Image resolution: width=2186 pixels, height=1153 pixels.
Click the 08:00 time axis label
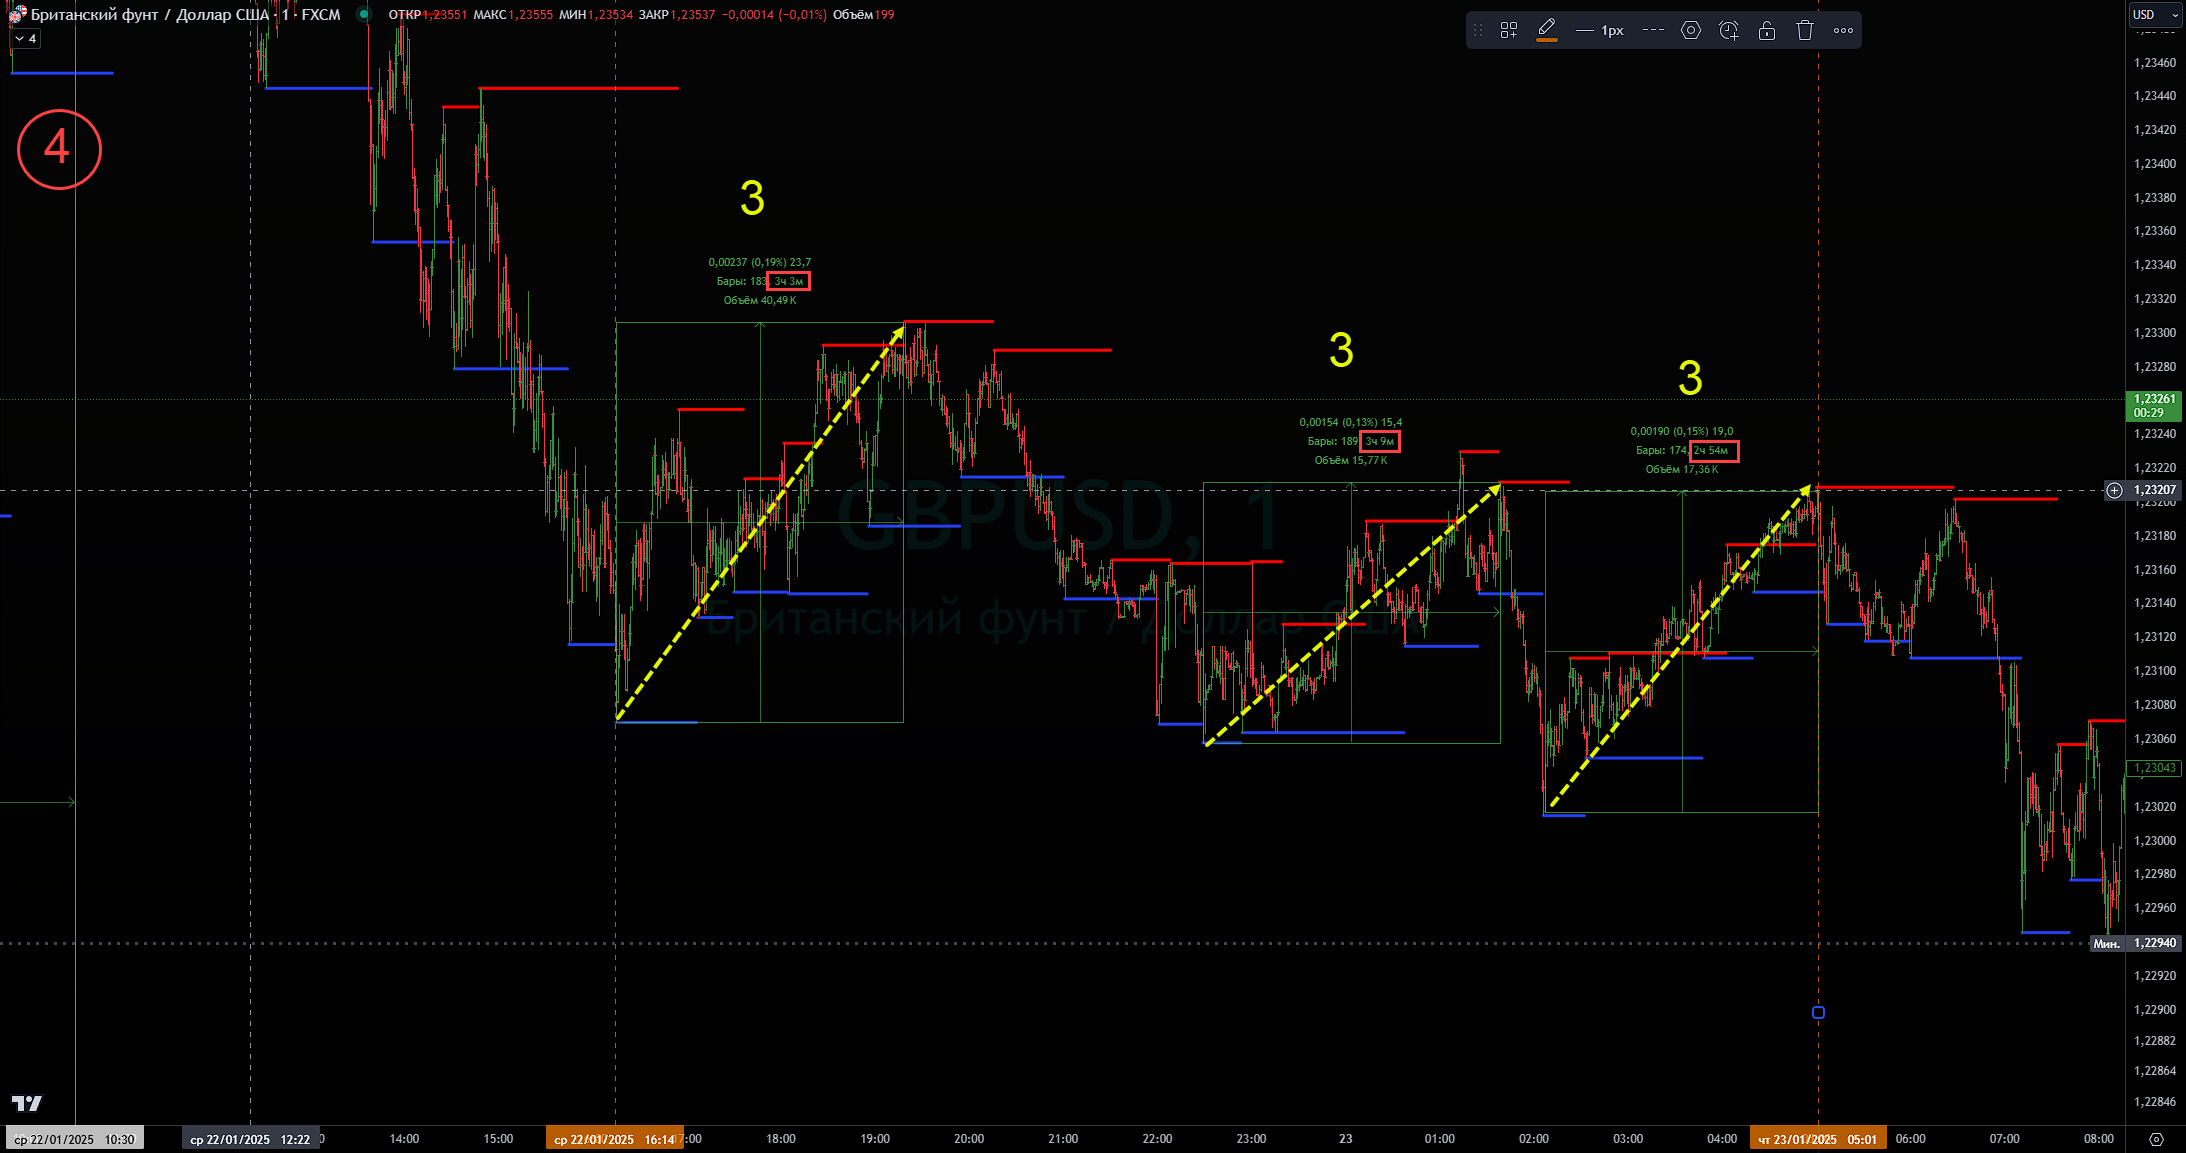click(2099, 1139)
